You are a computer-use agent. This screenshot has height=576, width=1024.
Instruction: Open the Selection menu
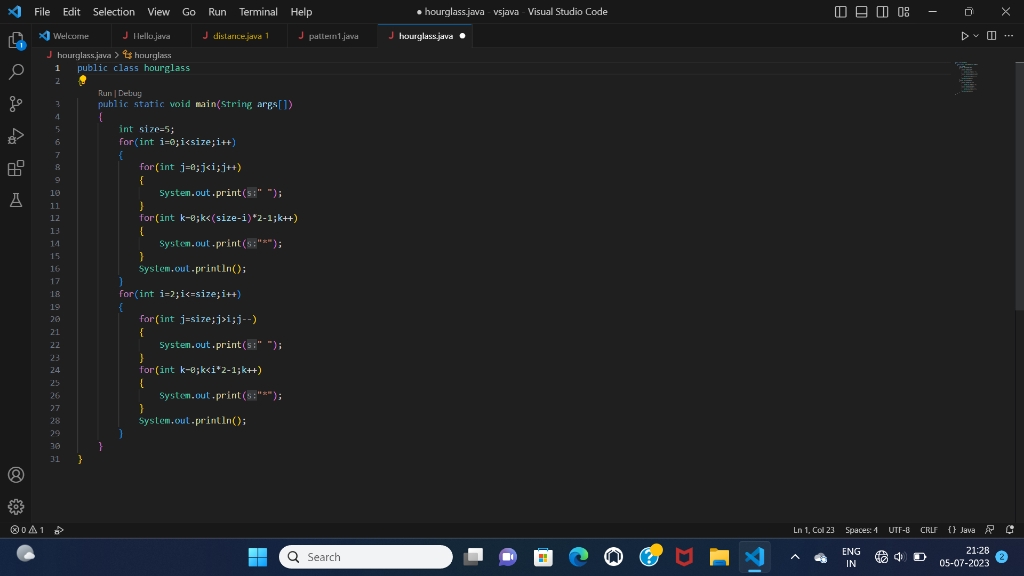pos(114,12)
